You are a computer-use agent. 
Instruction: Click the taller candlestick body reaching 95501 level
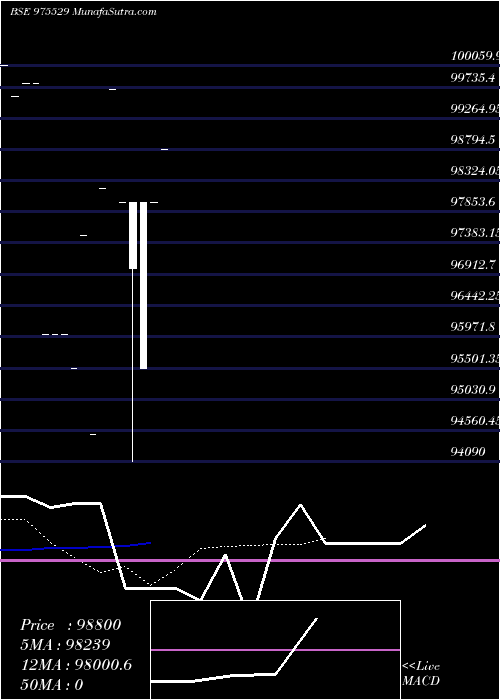(143, 285)
